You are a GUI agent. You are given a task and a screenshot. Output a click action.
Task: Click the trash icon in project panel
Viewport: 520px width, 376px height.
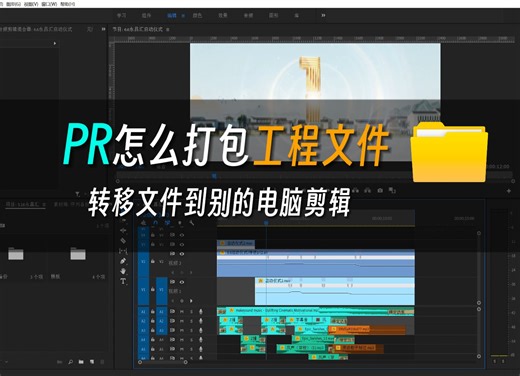[102, 362]
